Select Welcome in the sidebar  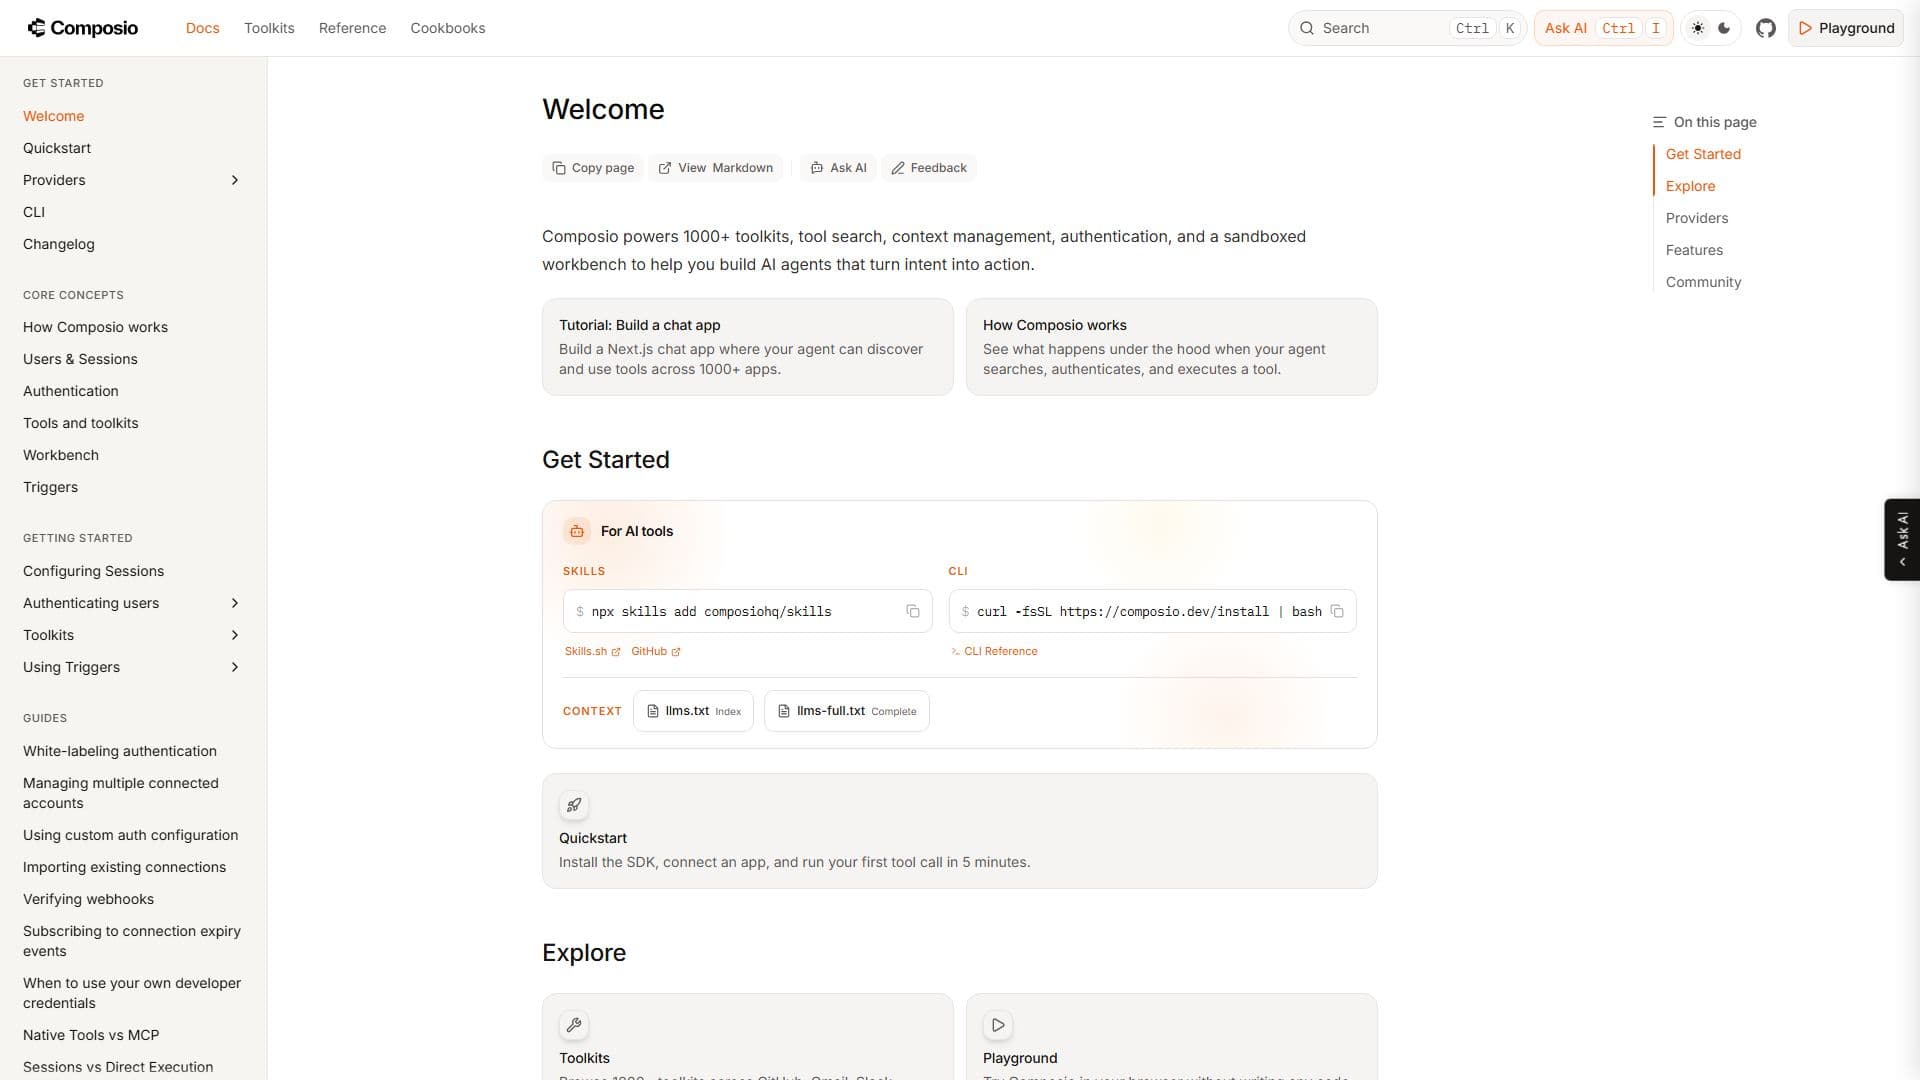(54, 116)
